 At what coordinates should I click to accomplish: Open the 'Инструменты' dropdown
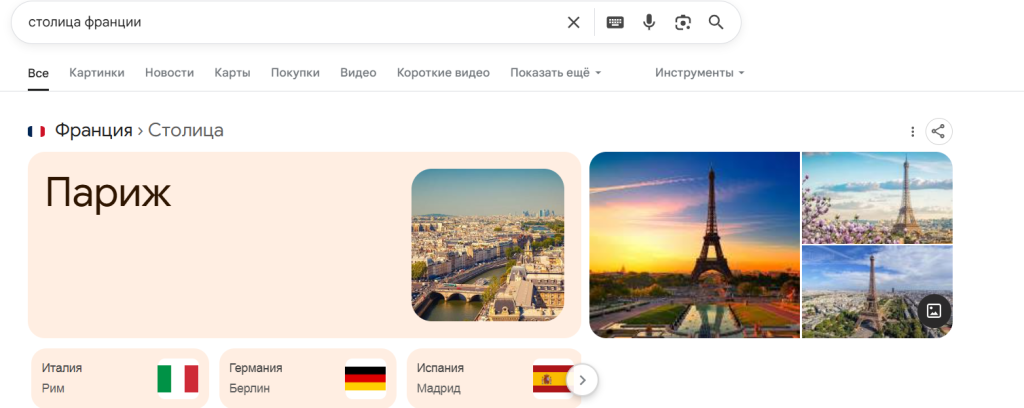[x=699, y=72]
